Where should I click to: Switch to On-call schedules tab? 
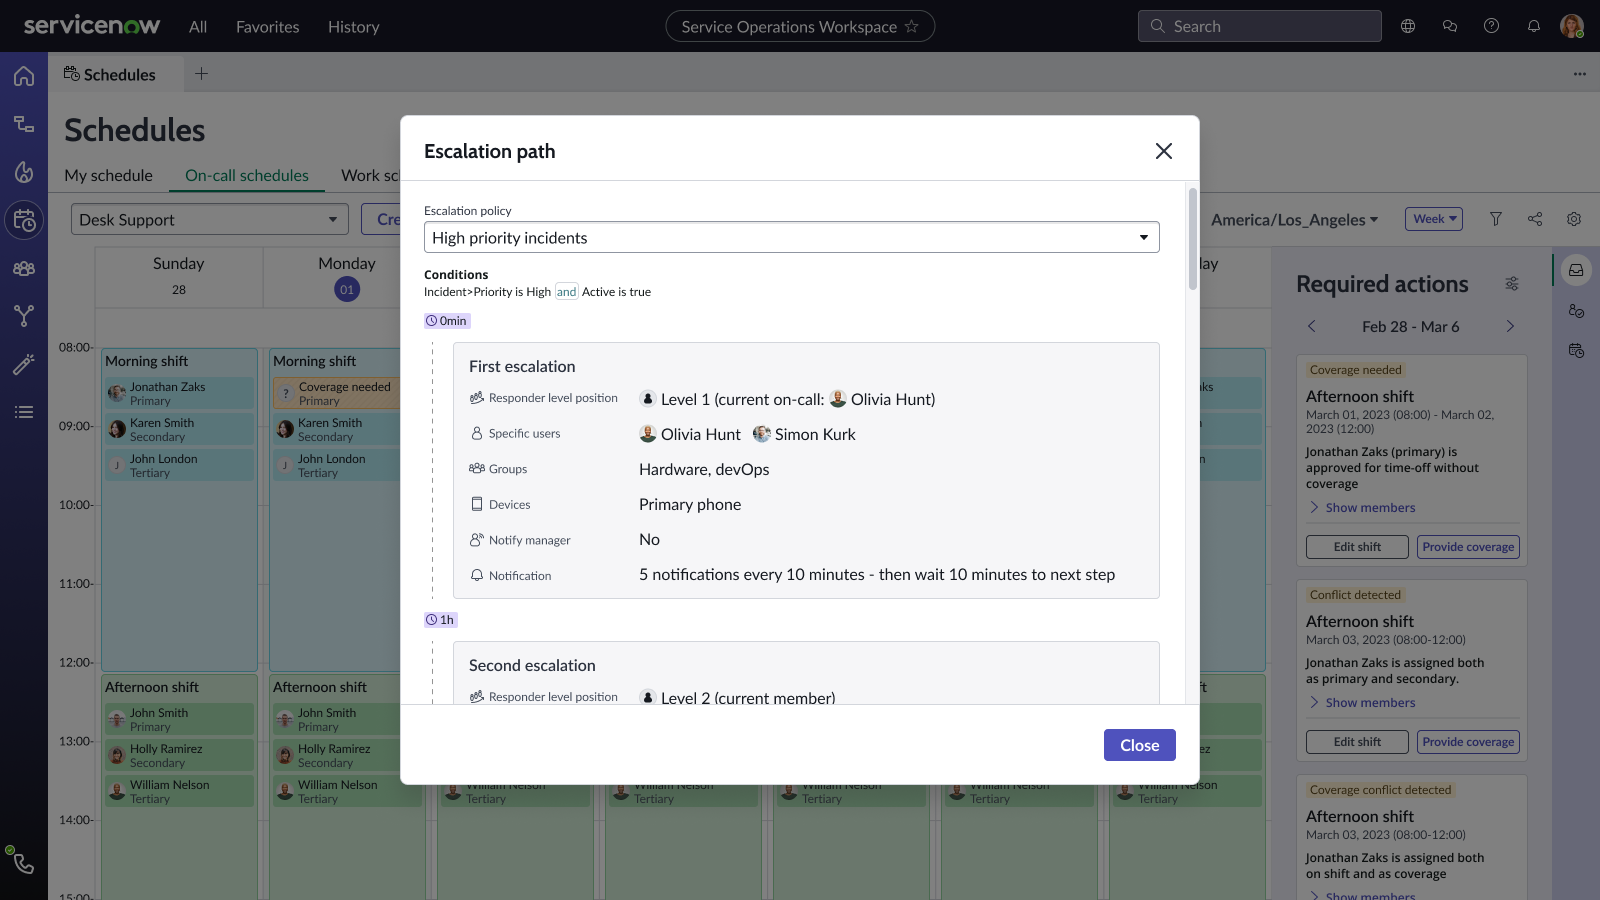tap(247, 175)
